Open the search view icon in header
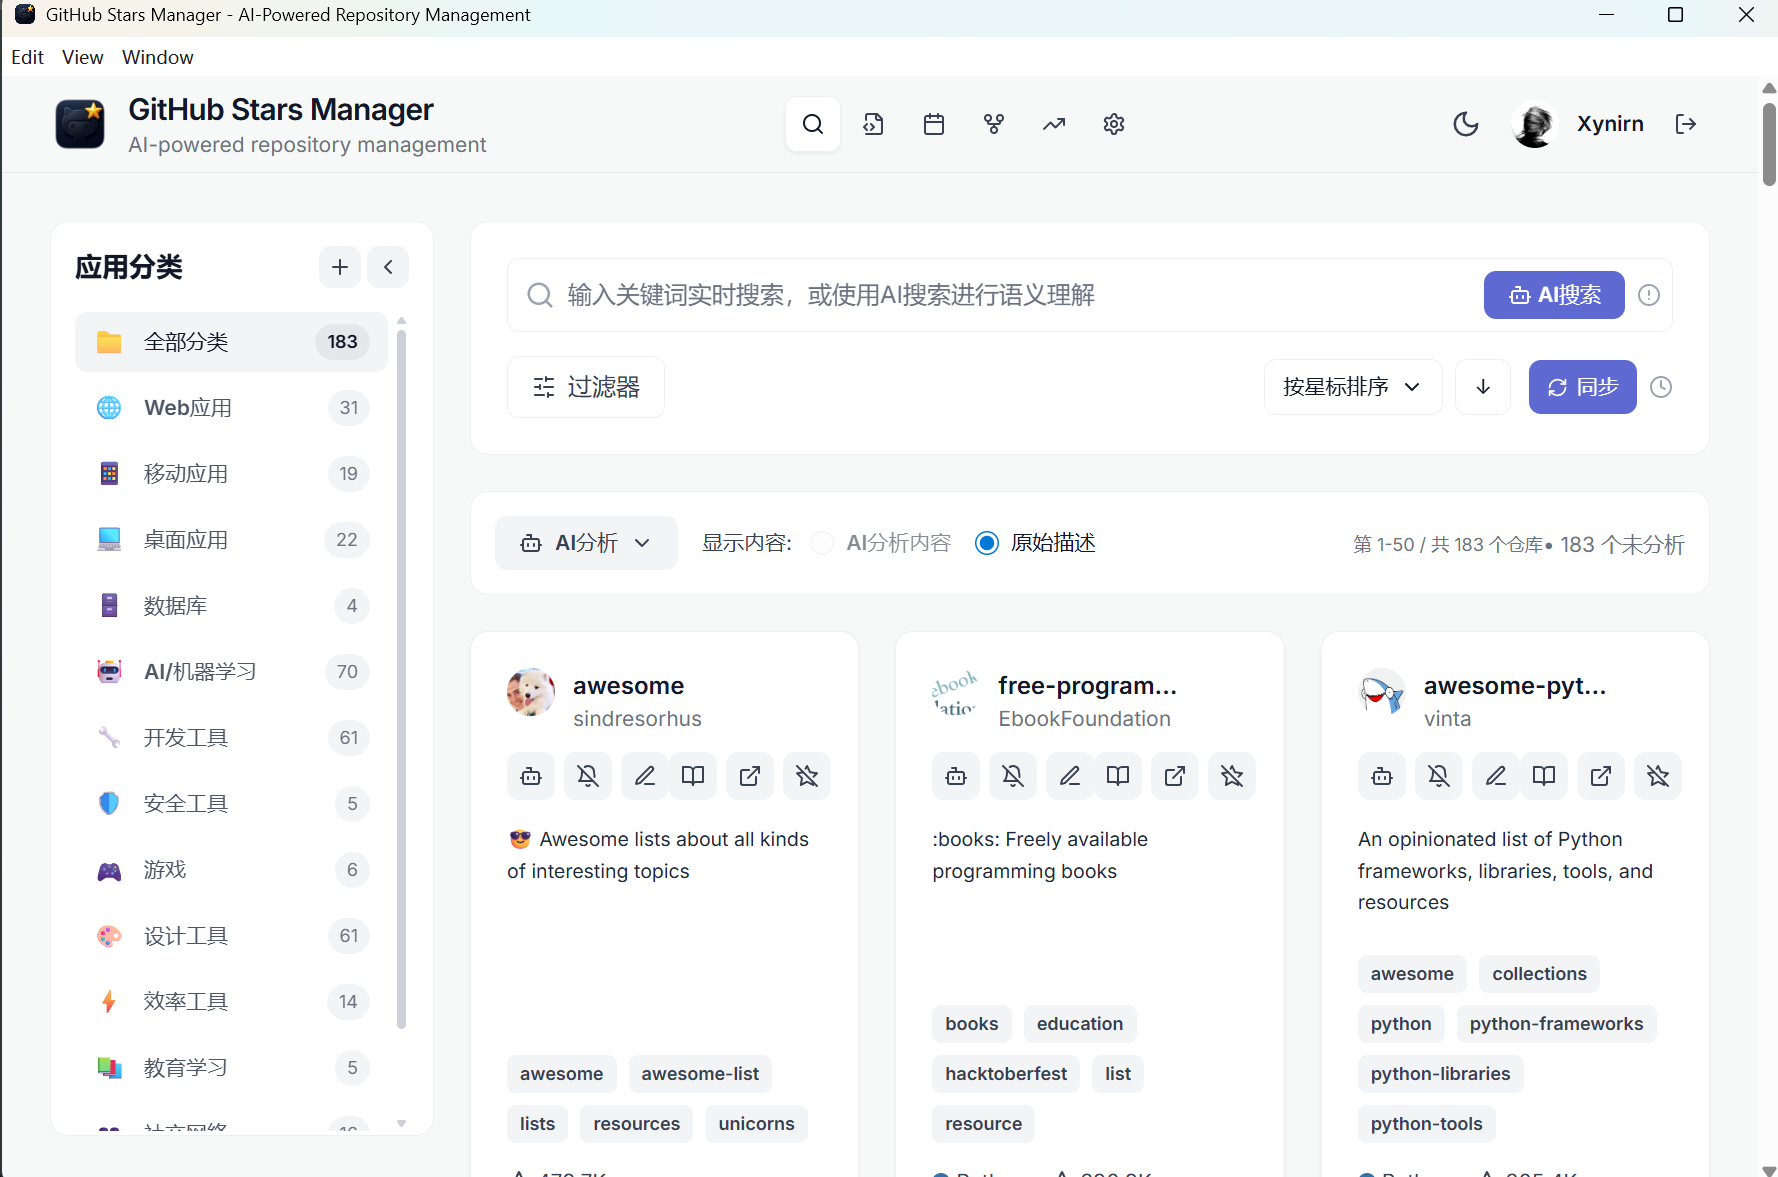Image resolution: width=1778 pixels, height=1177 pixels. coord(813,124)
